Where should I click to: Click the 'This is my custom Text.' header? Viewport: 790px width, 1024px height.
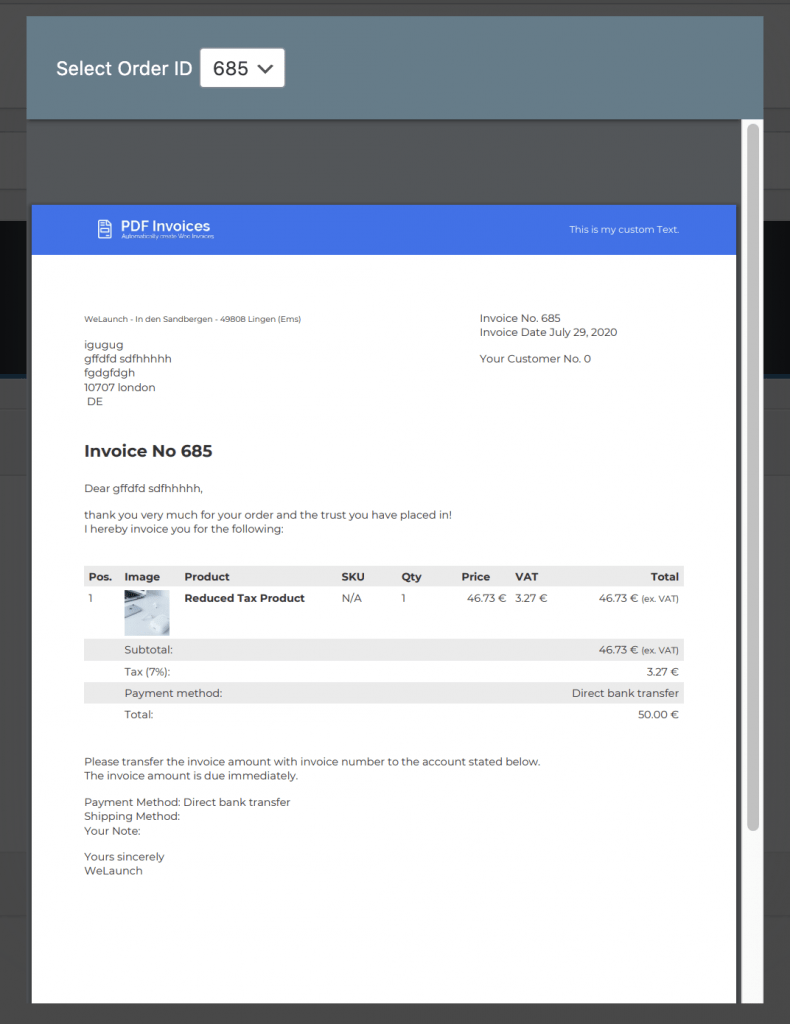click(624, 230)
